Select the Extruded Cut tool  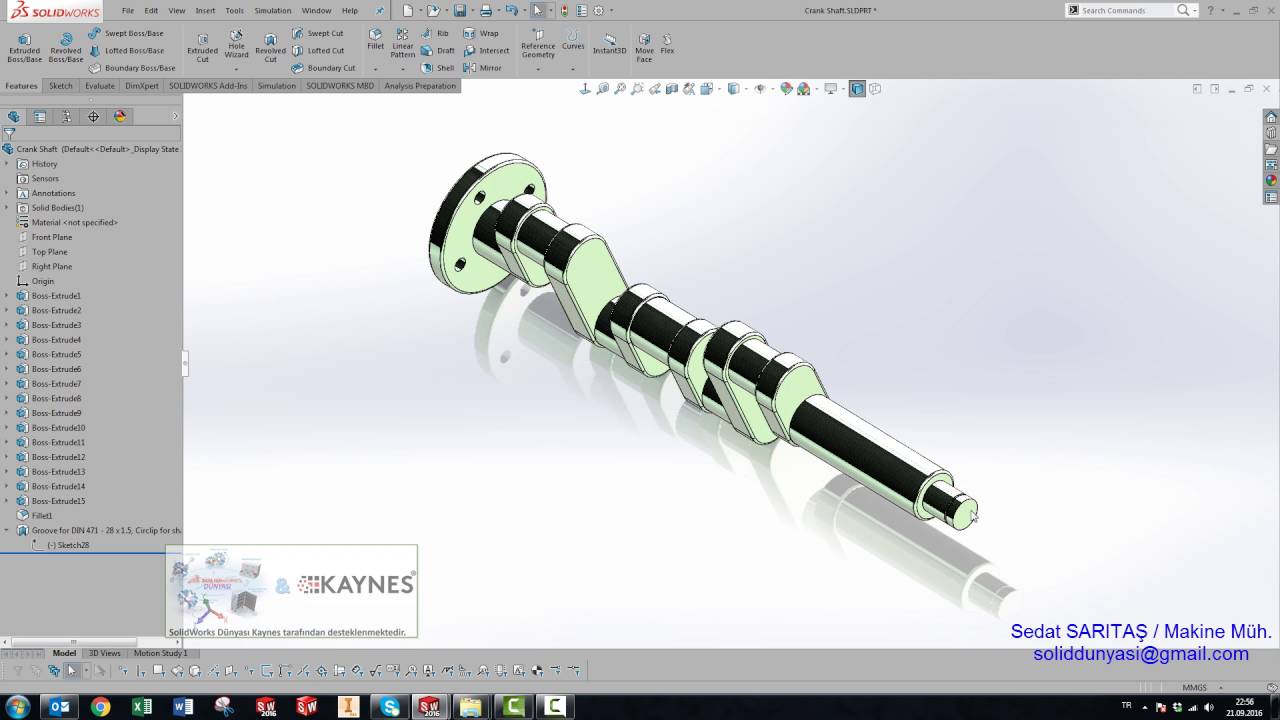[x=202, y=46]
